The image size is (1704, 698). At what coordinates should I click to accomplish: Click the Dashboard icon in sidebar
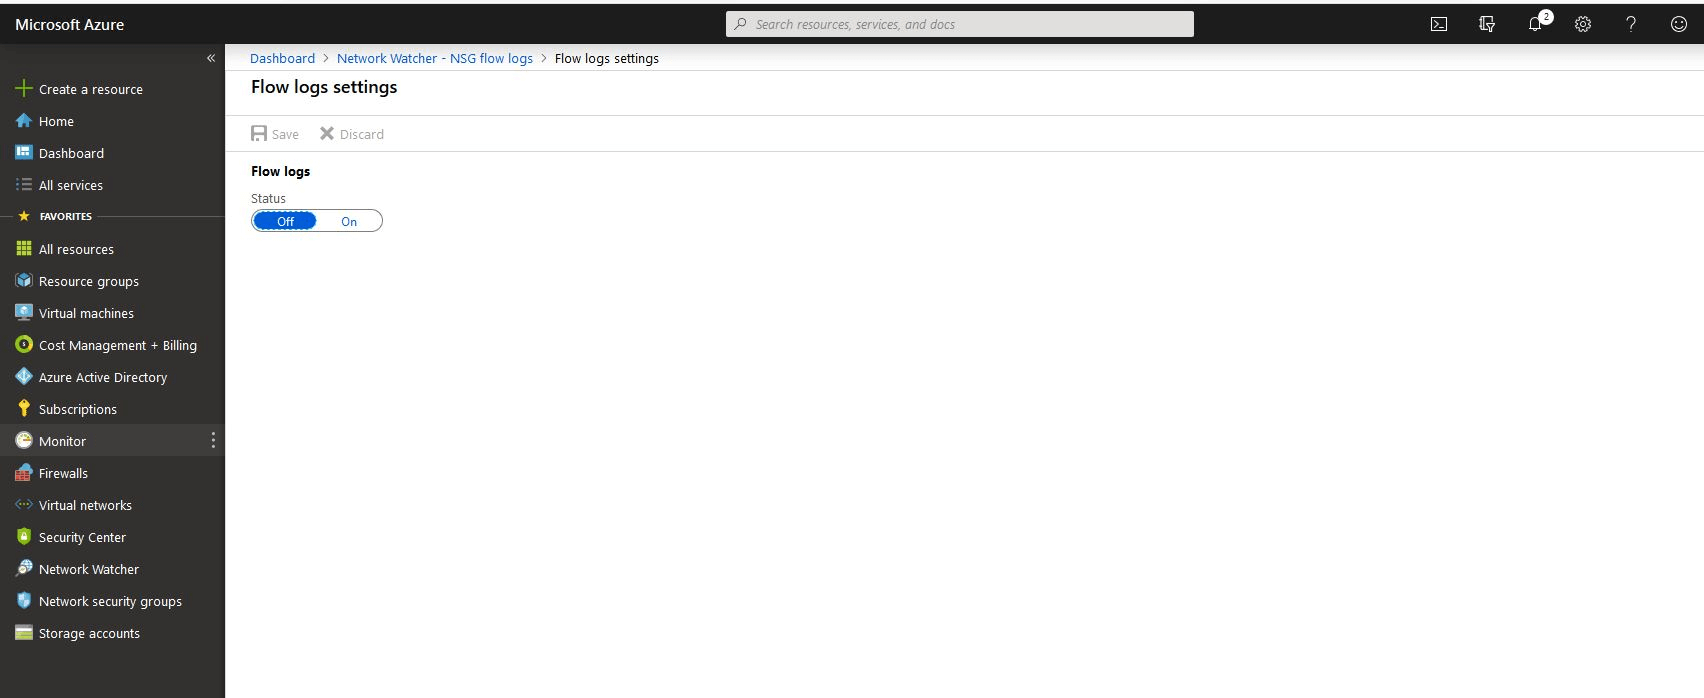pyautogui.click(x=24, y=152)
